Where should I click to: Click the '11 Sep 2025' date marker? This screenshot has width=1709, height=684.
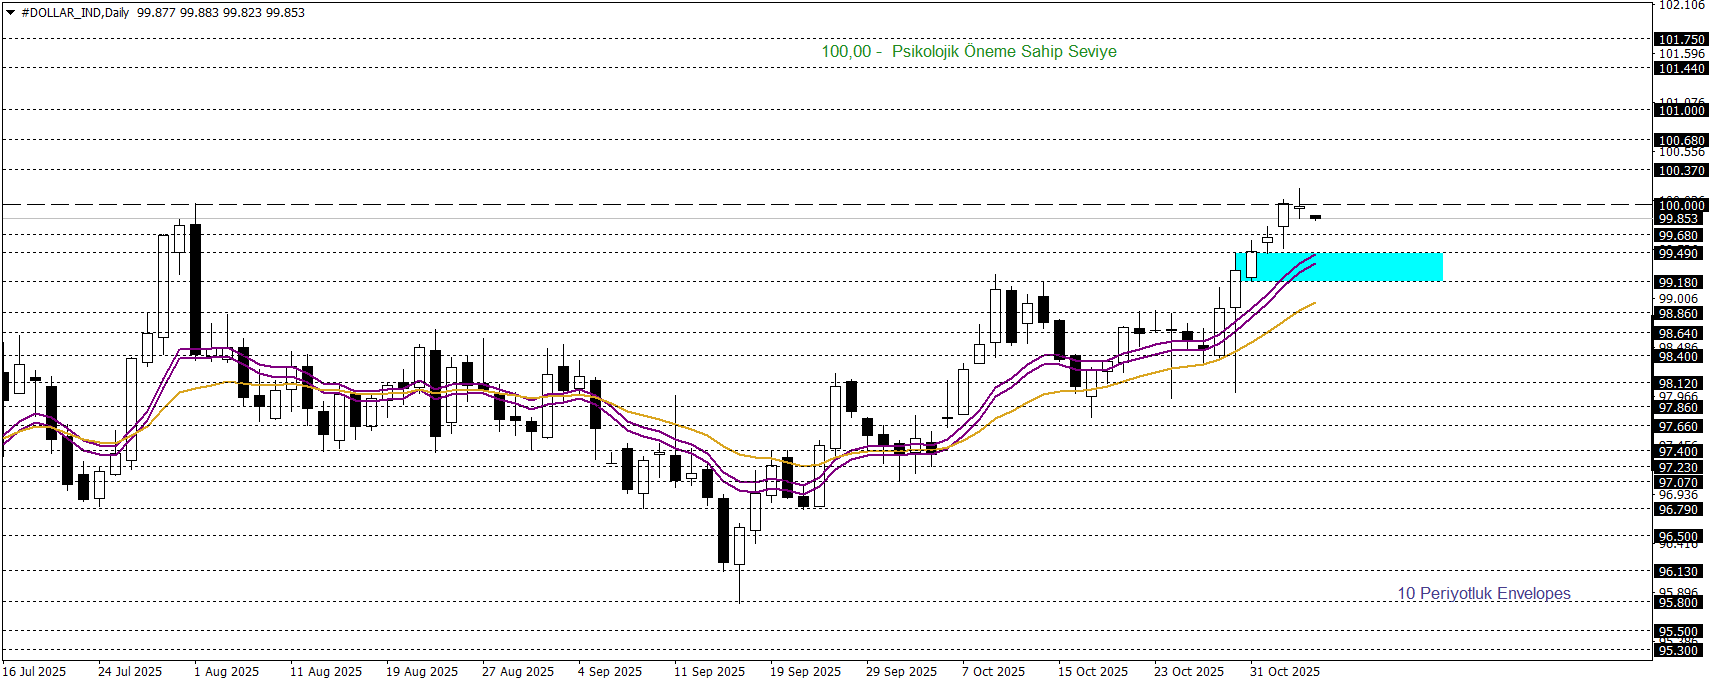[x=709, y=672]
